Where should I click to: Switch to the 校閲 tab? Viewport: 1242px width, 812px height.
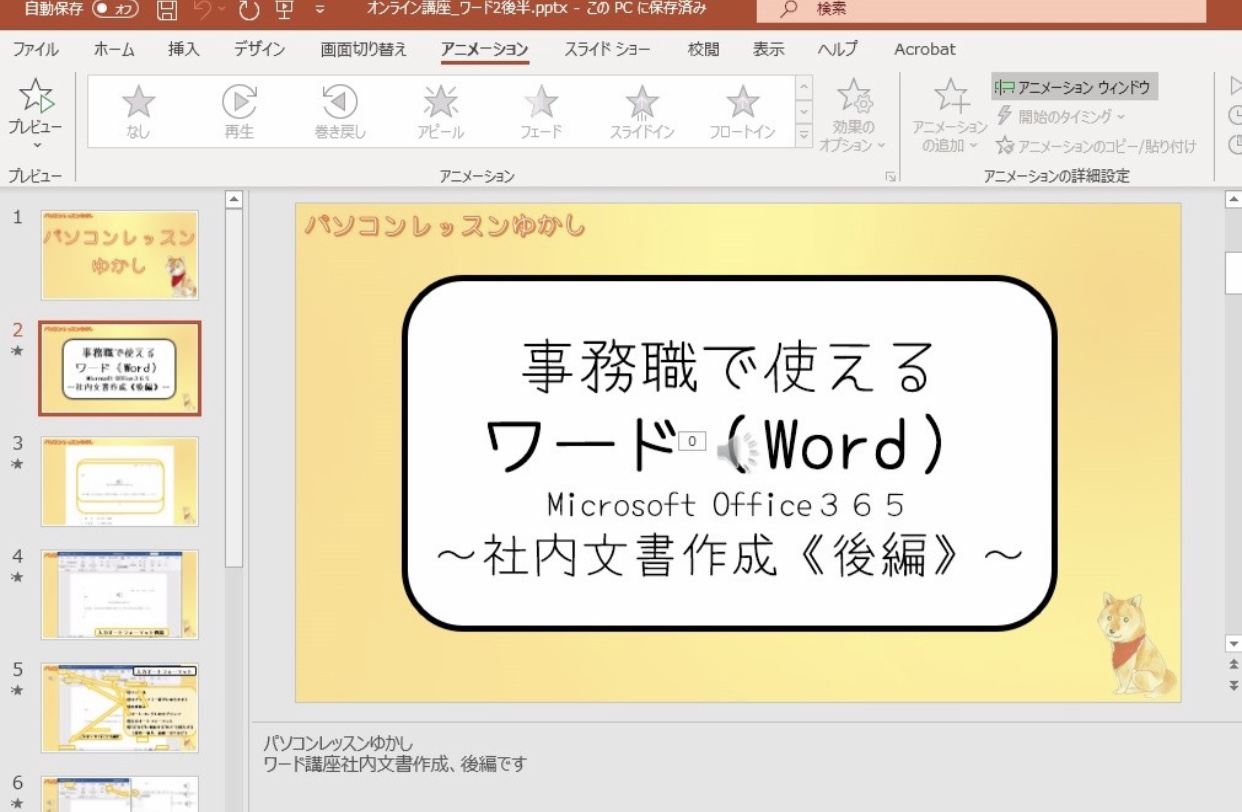point(703,49)
